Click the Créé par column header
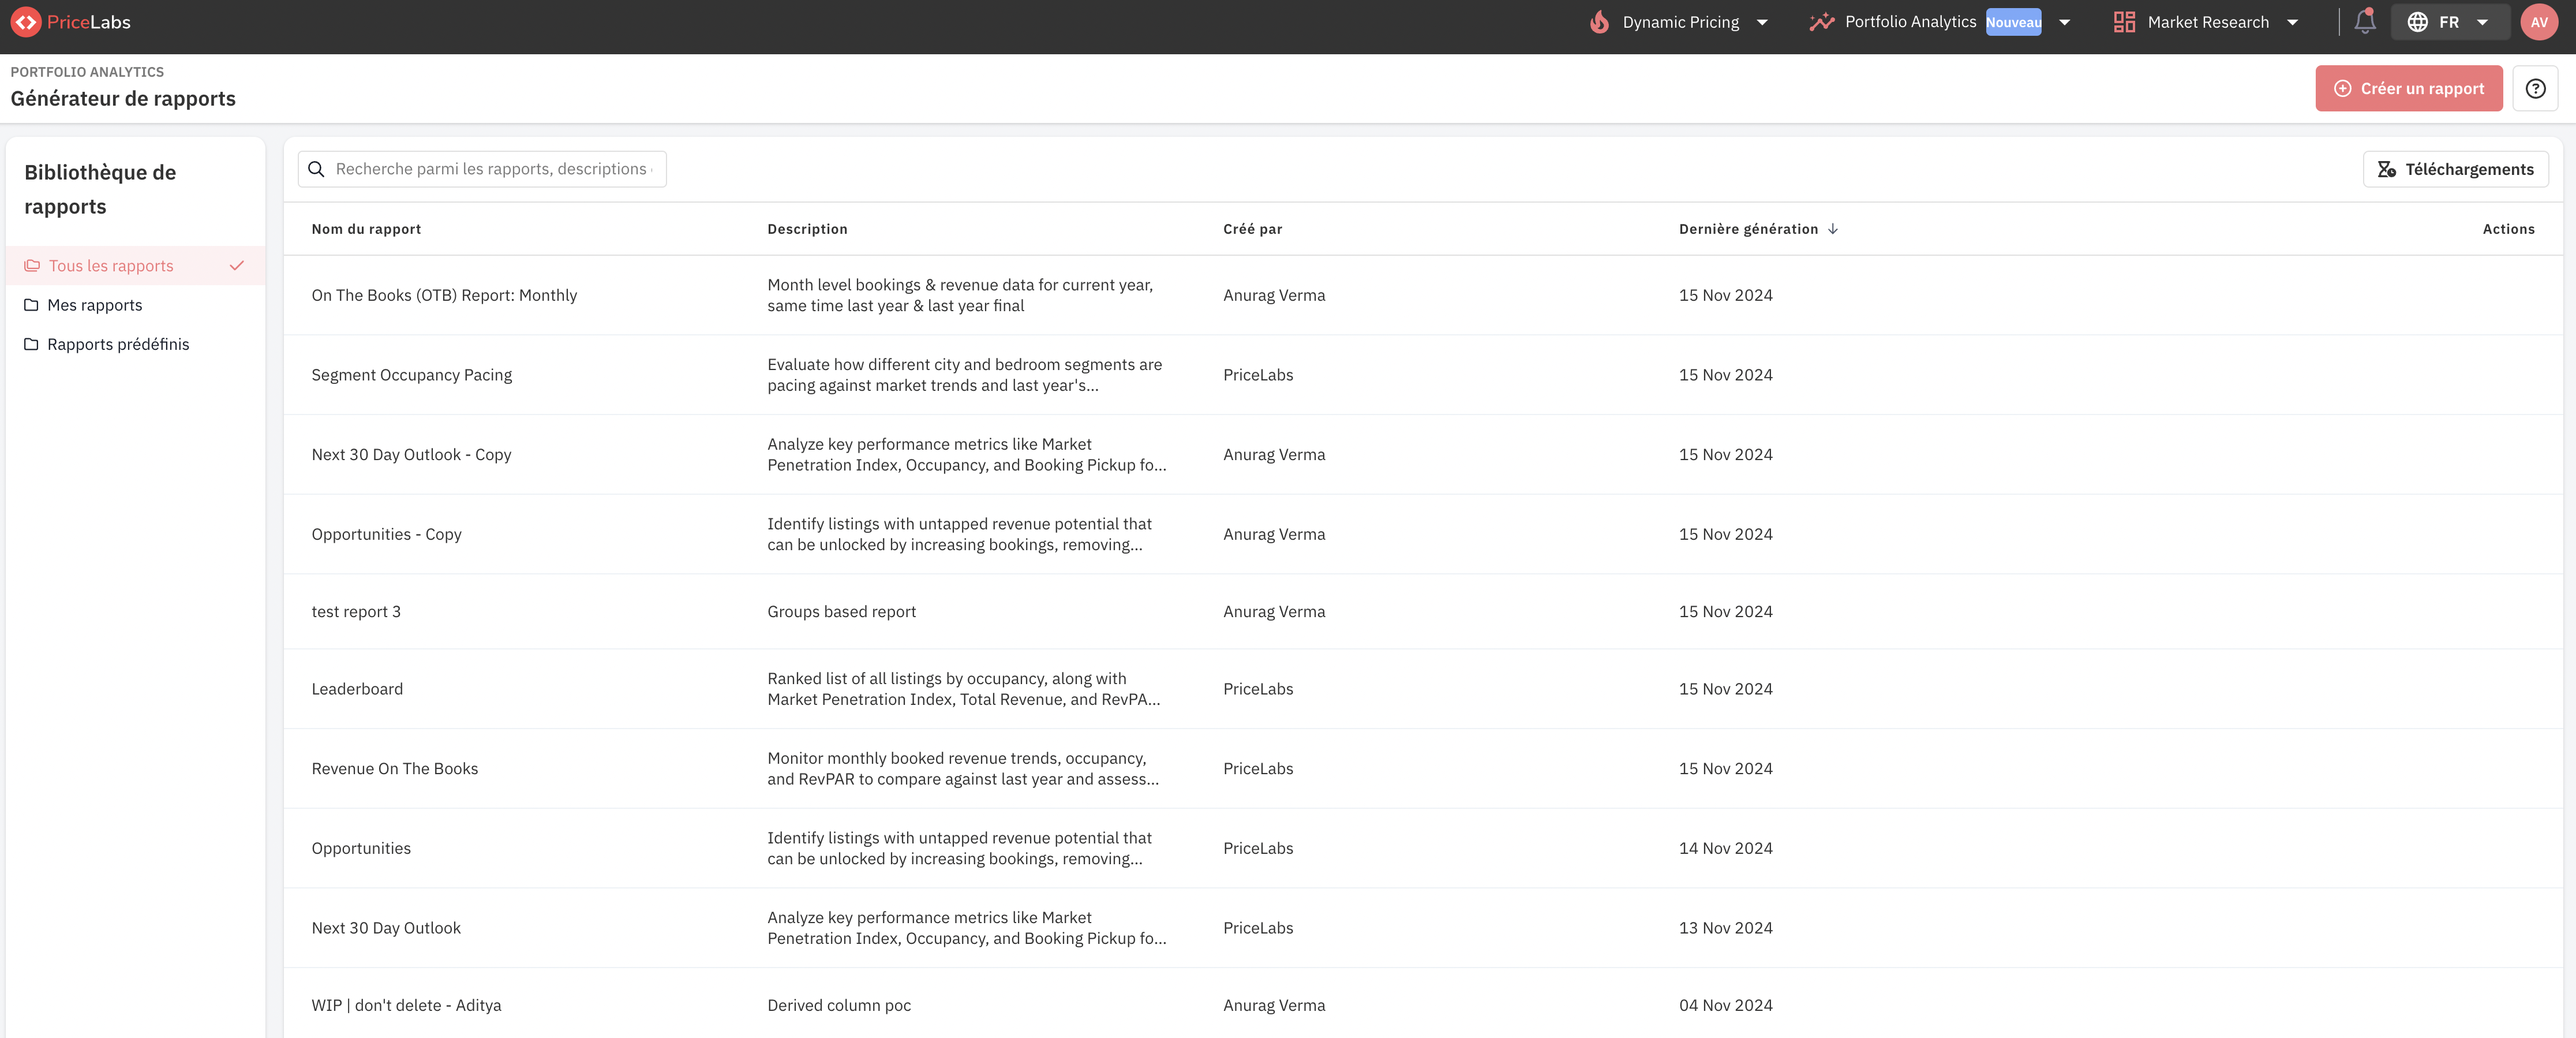 [1252, 229]
